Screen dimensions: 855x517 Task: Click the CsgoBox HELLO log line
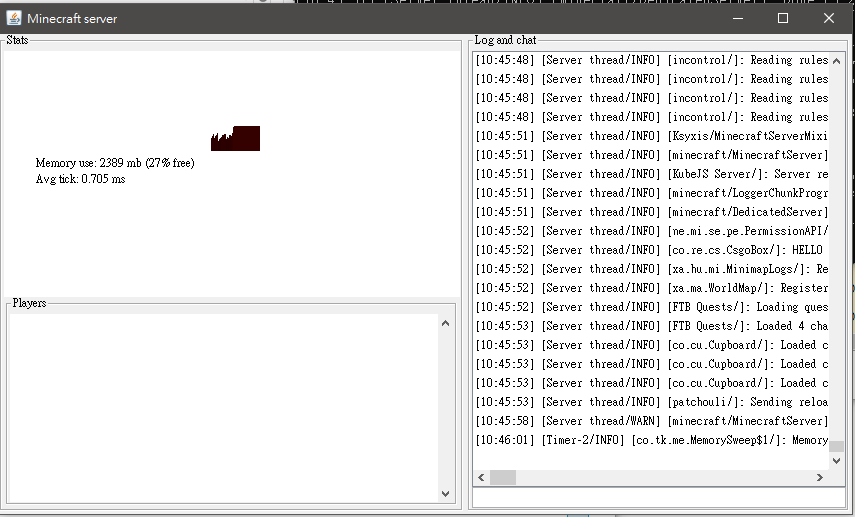[649, 250]
